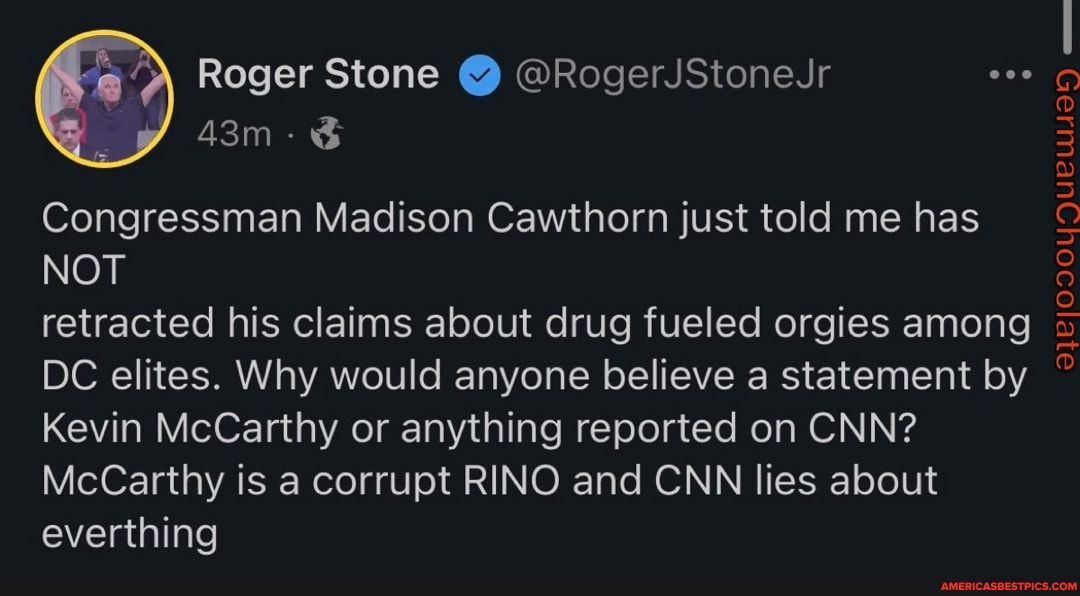Open the @RogerJStoneJr handle link
This screenshot has height=596, width=1080.
click(672, 74)
